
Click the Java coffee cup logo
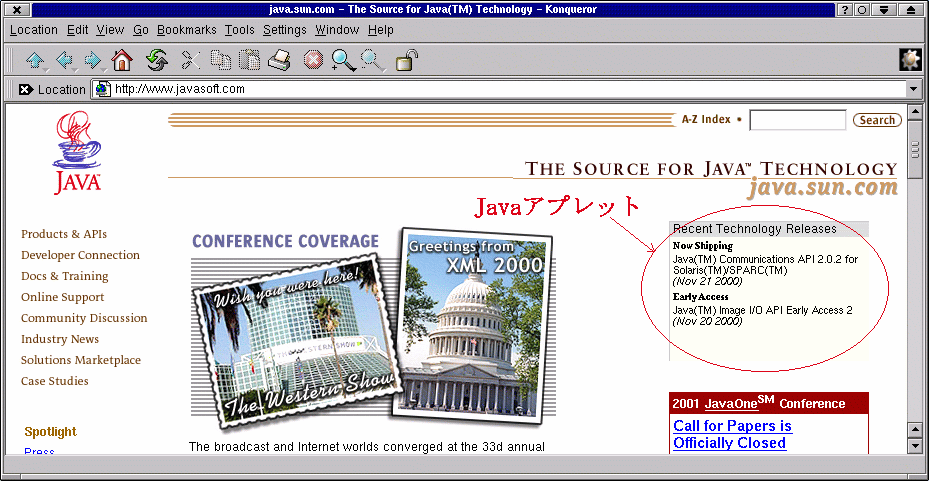pyautogui.click(x=77, y=153)
